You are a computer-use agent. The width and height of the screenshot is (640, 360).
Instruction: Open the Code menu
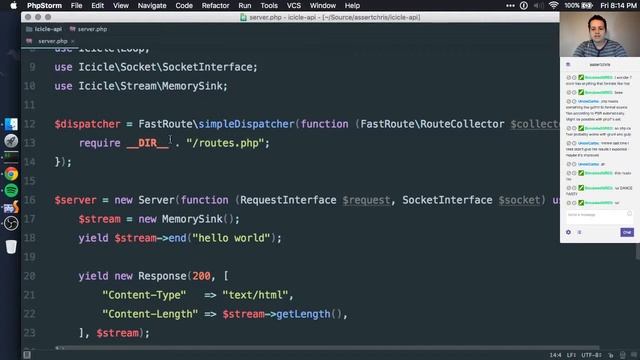click(x=184, y=6)
